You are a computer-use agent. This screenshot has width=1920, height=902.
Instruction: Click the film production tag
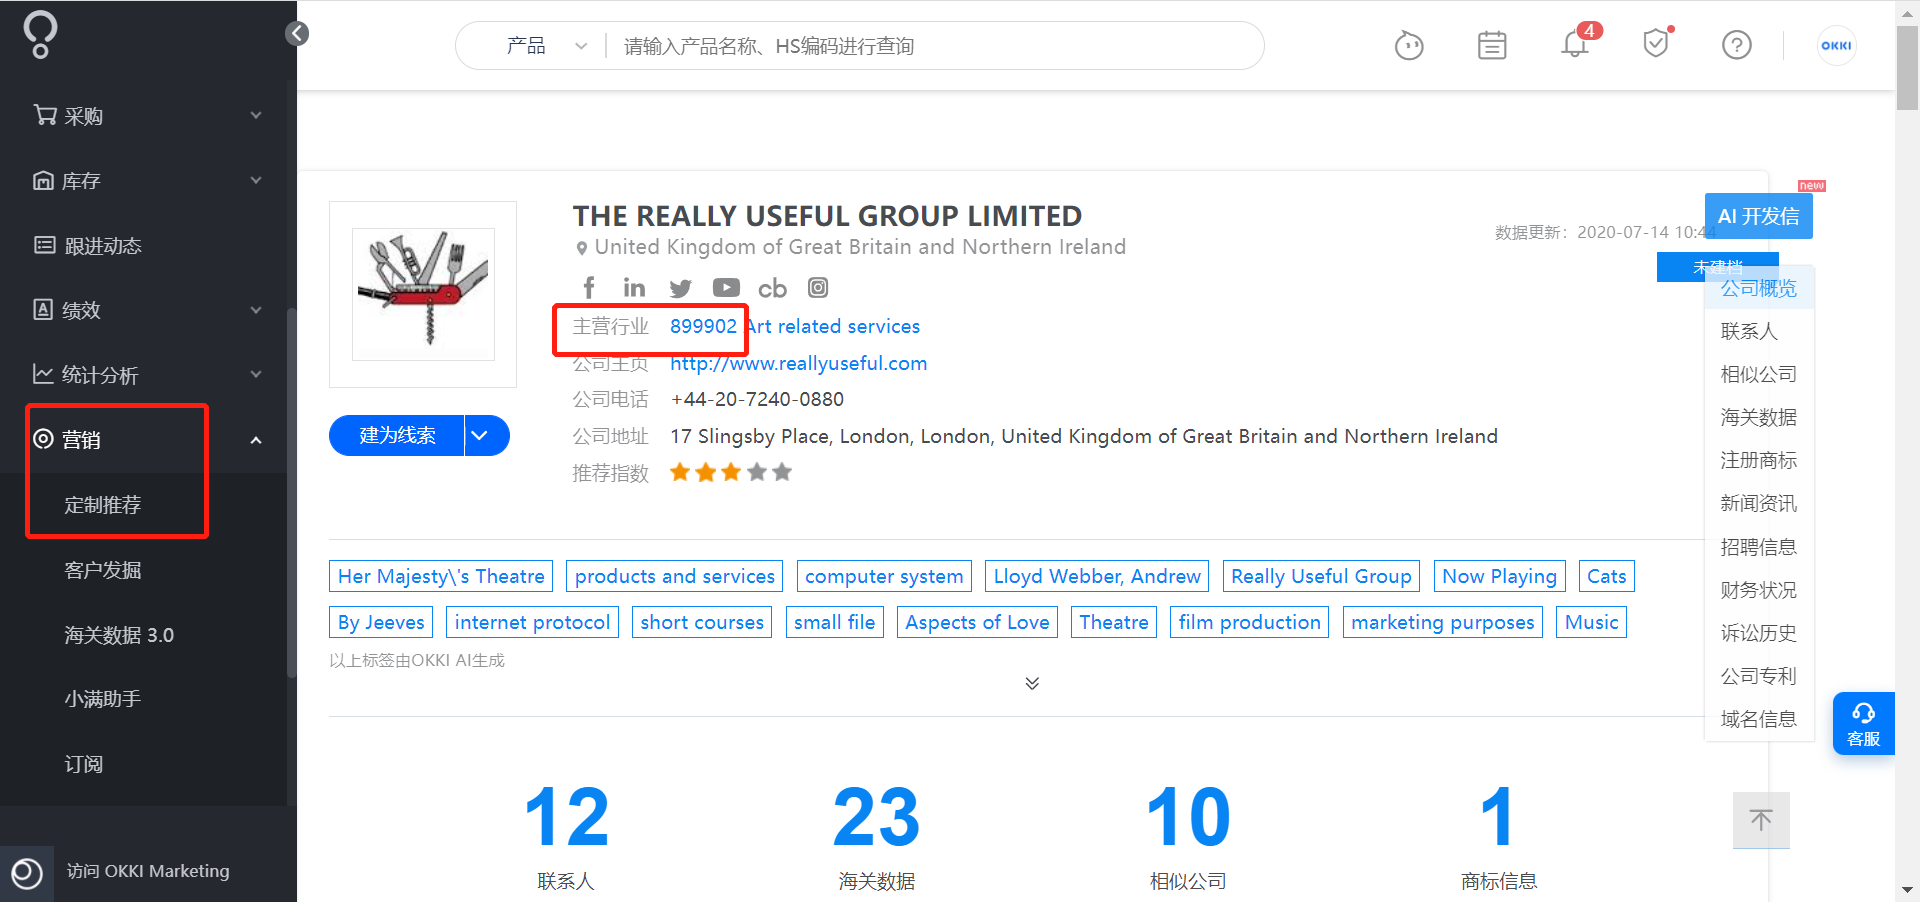(x=1249, y=622)
